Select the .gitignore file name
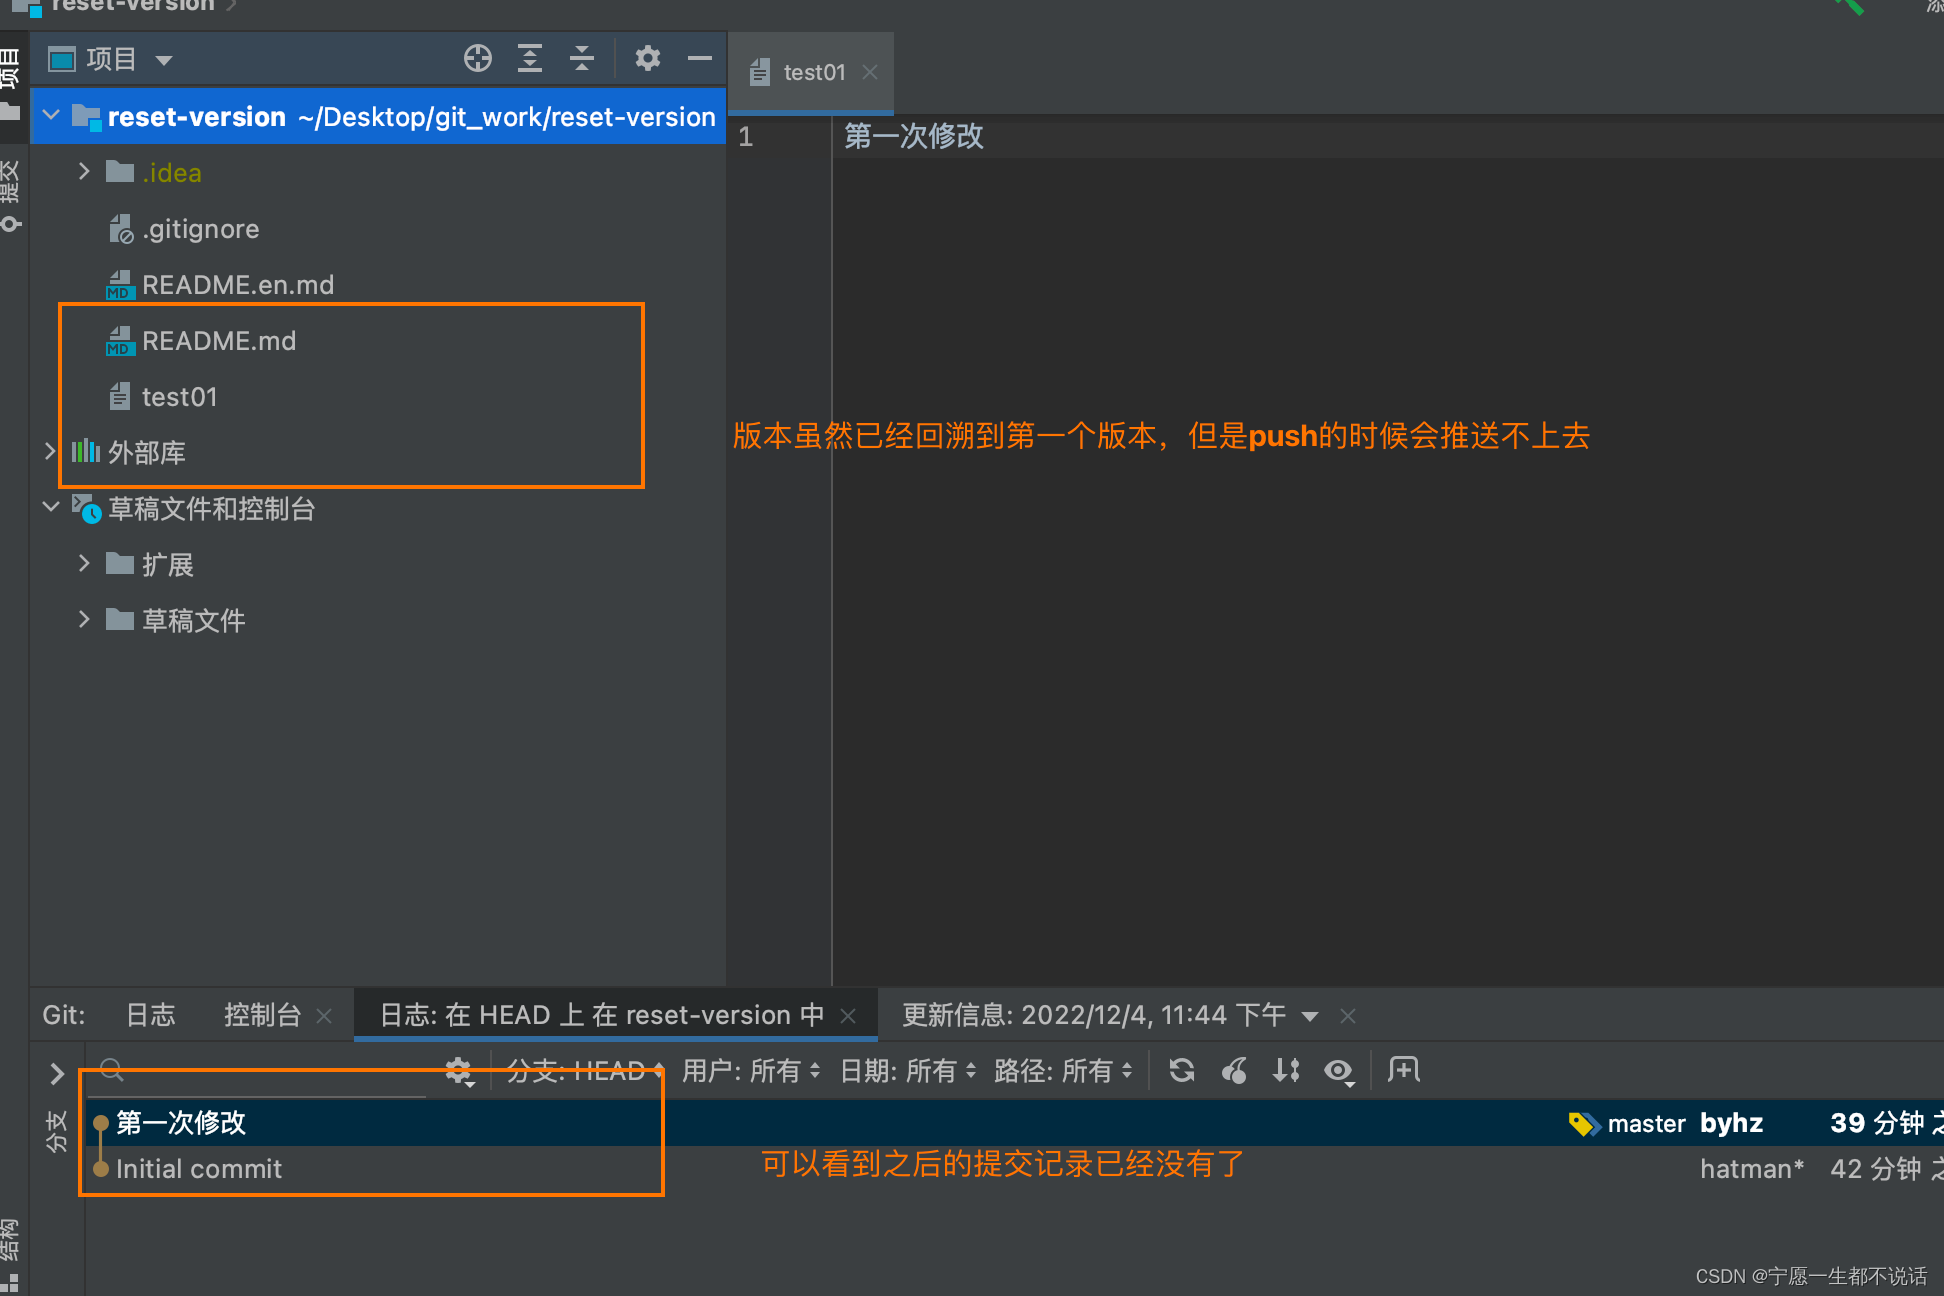The image size is (1944, 1296). point(201,229)
